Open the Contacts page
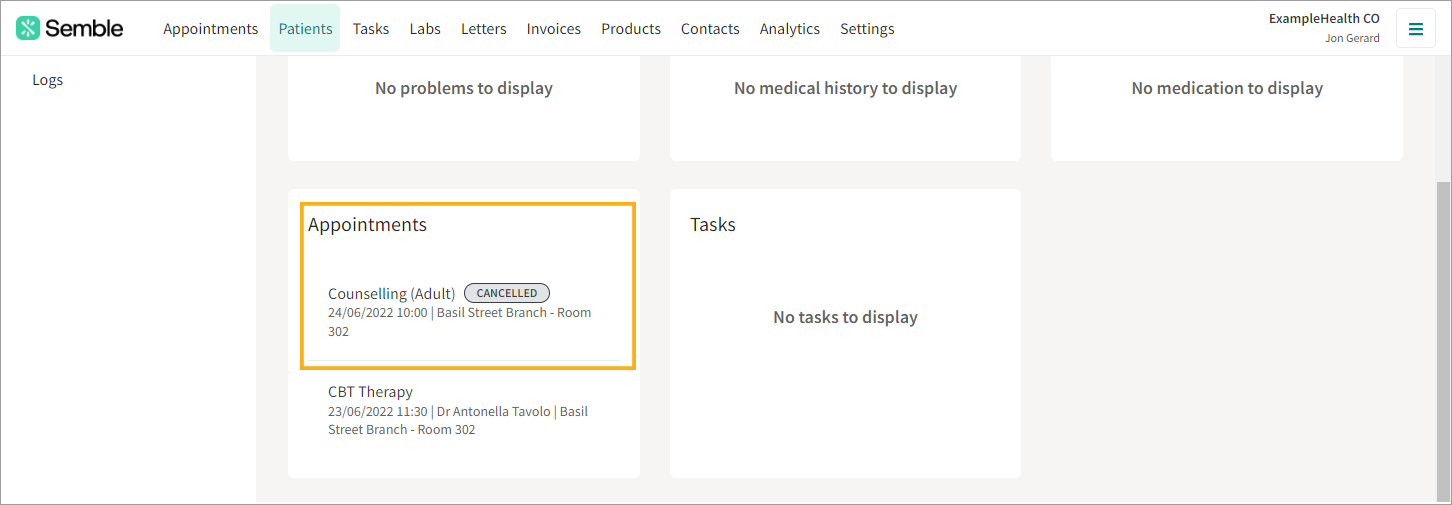Viewport: 1452px width, 505px height. click(x=710, y=29)
